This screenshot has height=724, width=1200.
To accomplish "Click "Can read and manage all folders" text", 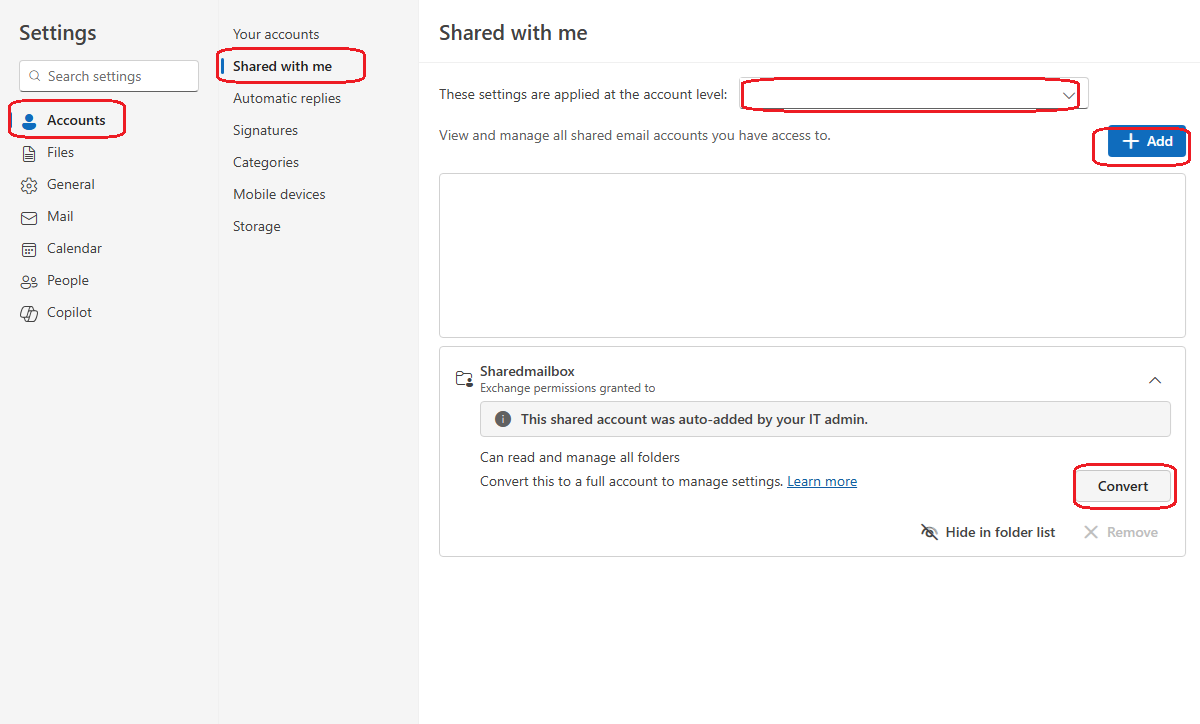I will [x=580, y=457].
